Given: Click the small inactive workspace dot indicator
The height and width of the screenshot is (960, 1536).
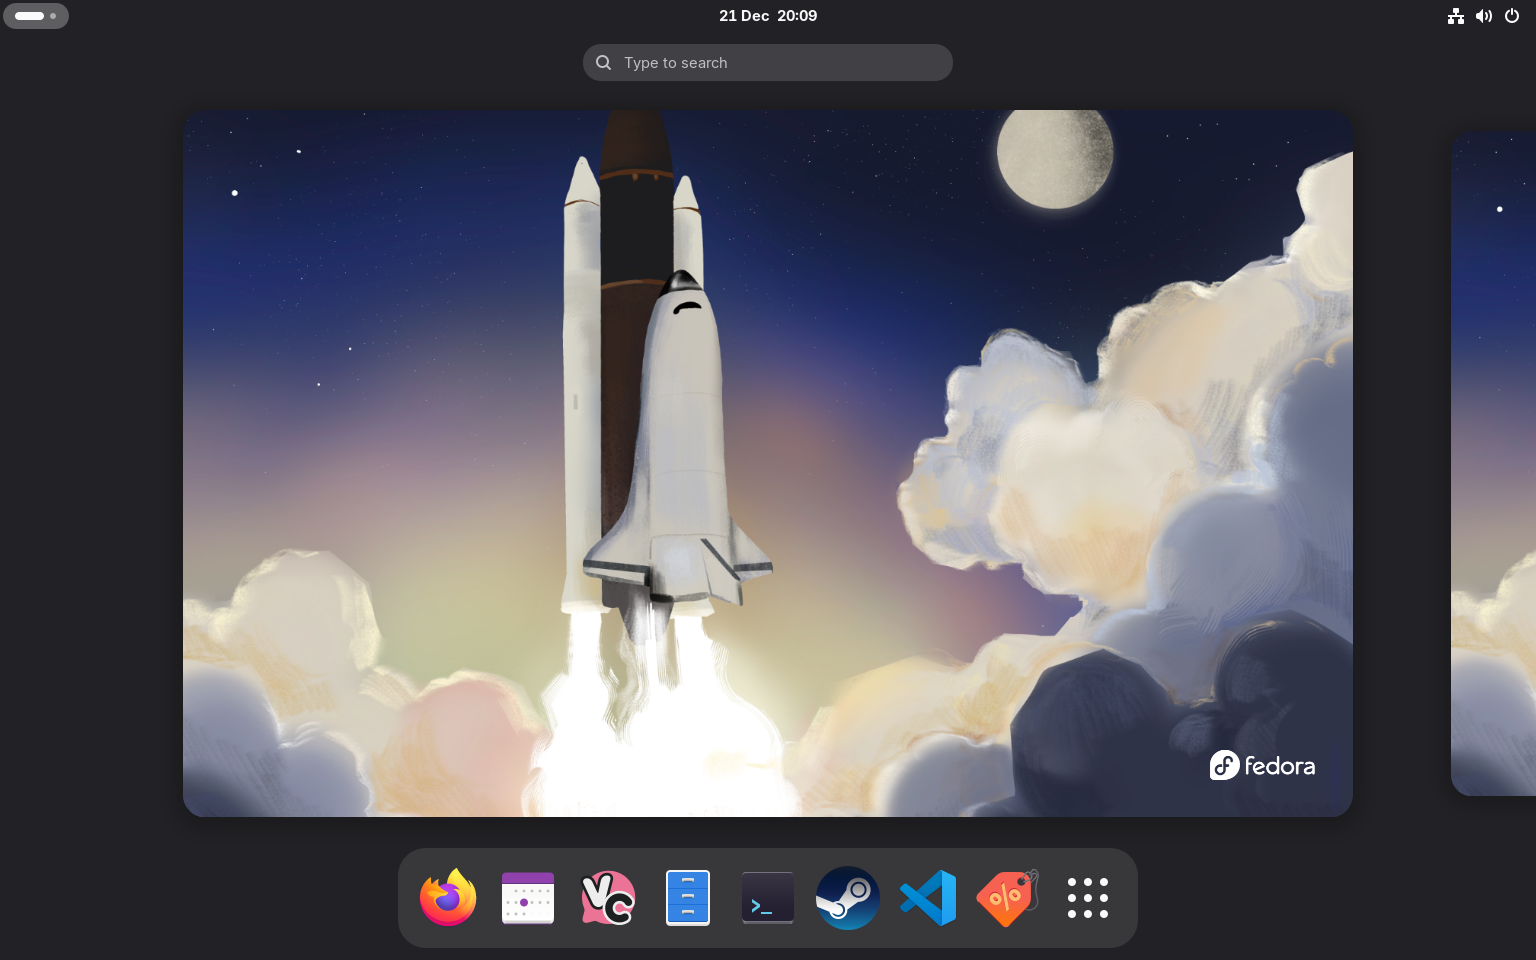Looking at the screenshot, I should (53, 16).
